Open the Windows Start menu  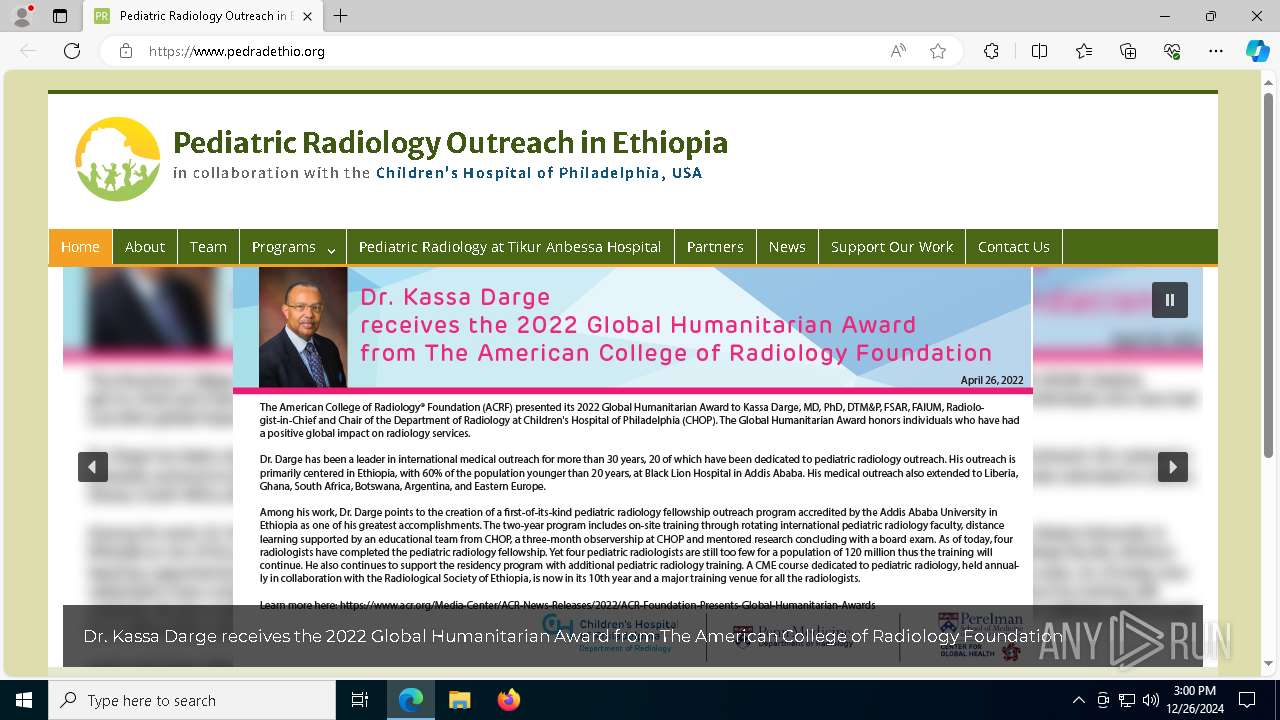click(x=24, y=700)
